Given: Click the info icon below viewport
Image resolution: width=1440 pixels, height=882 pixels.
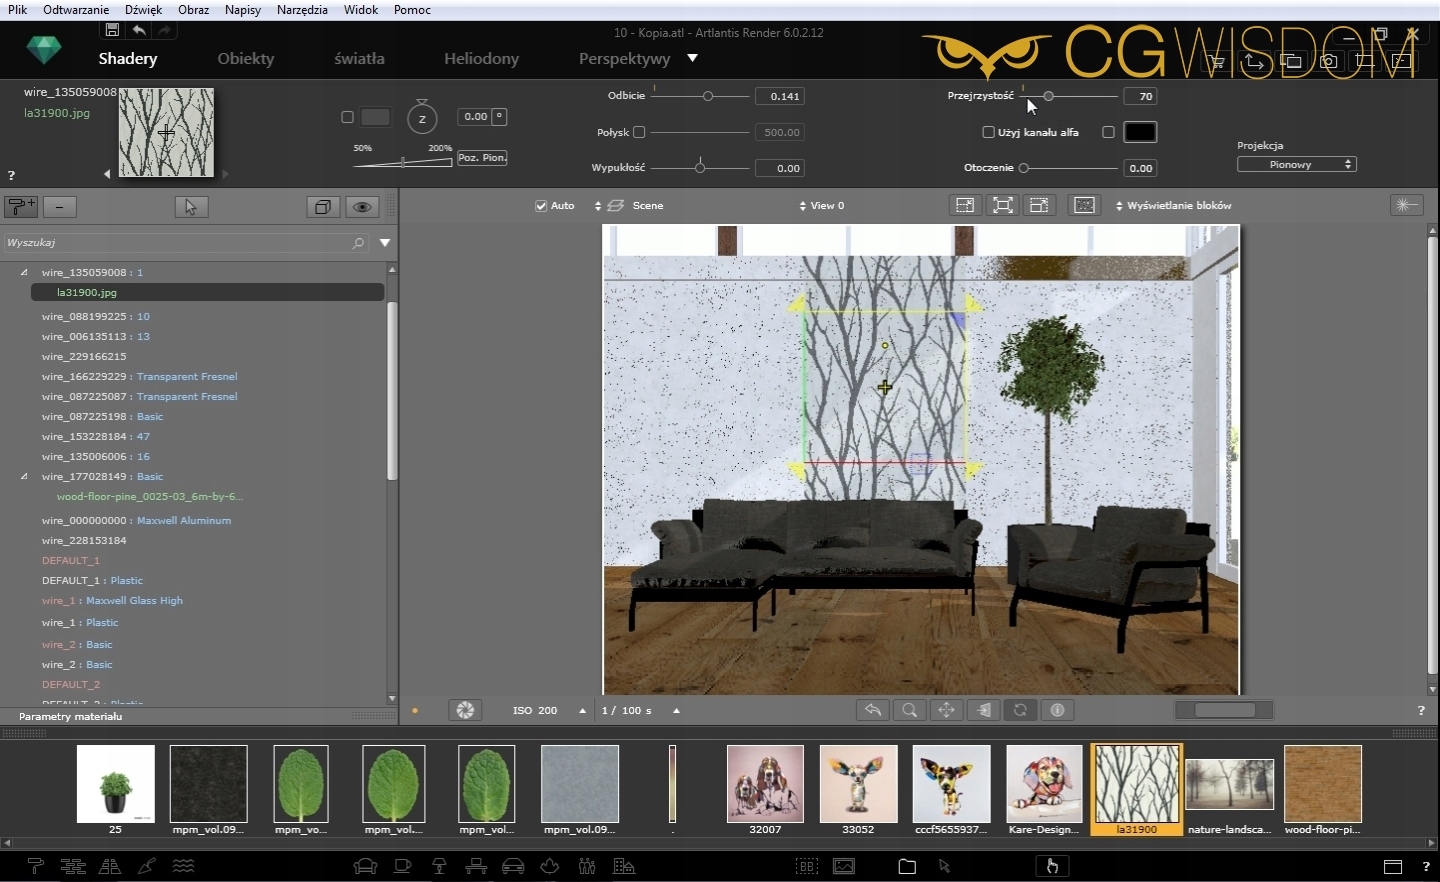Looking at the screenshot, I should (1057, 710).
